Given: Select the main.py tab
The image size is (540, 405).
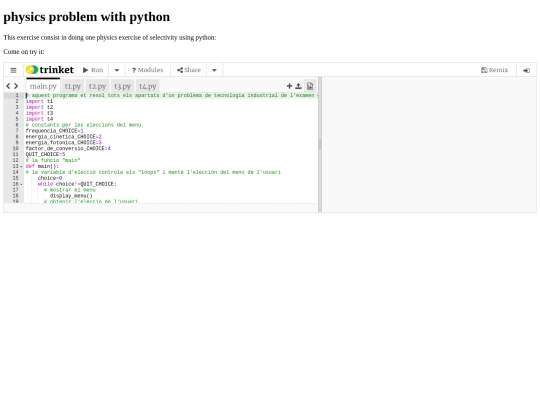Looking at the screenshot, I should tap(43, 86).
